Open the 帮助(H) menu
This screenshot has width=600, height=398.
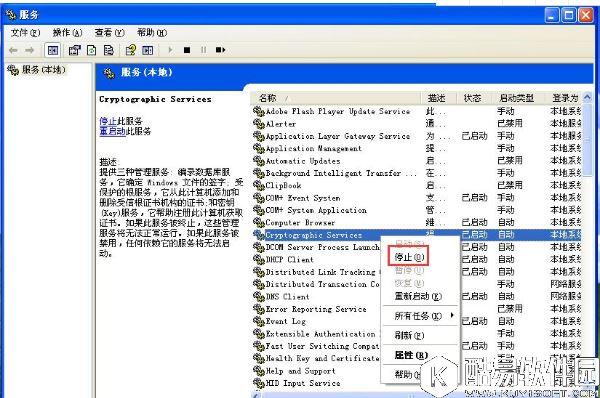152,33
